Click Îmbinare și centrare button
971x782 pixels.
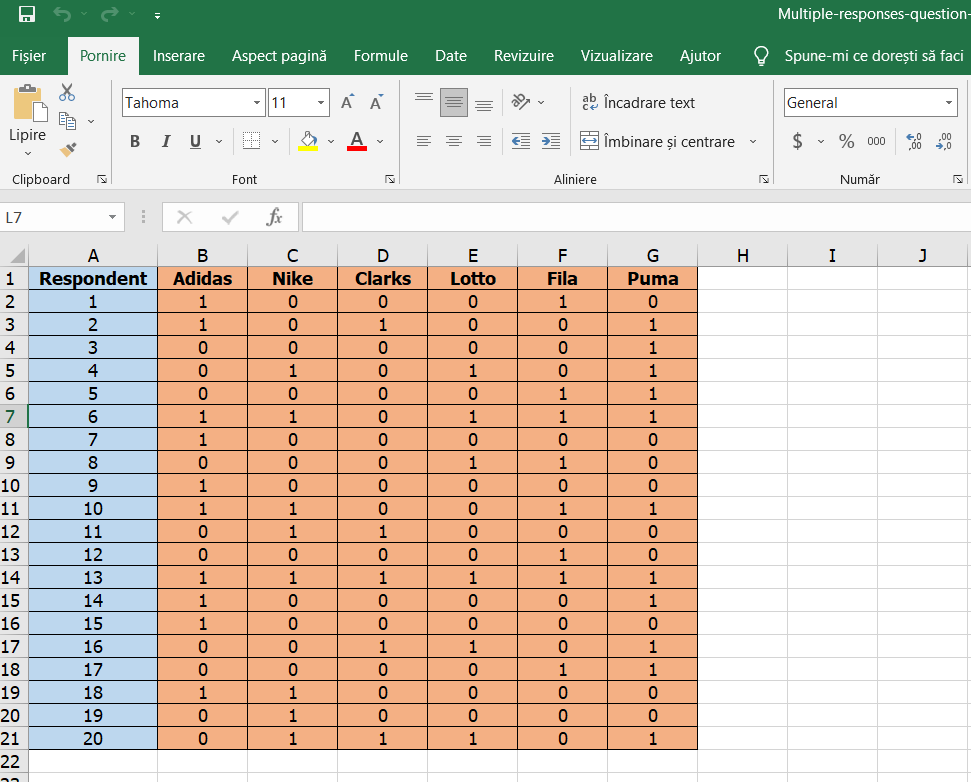[x=658, y=142]
